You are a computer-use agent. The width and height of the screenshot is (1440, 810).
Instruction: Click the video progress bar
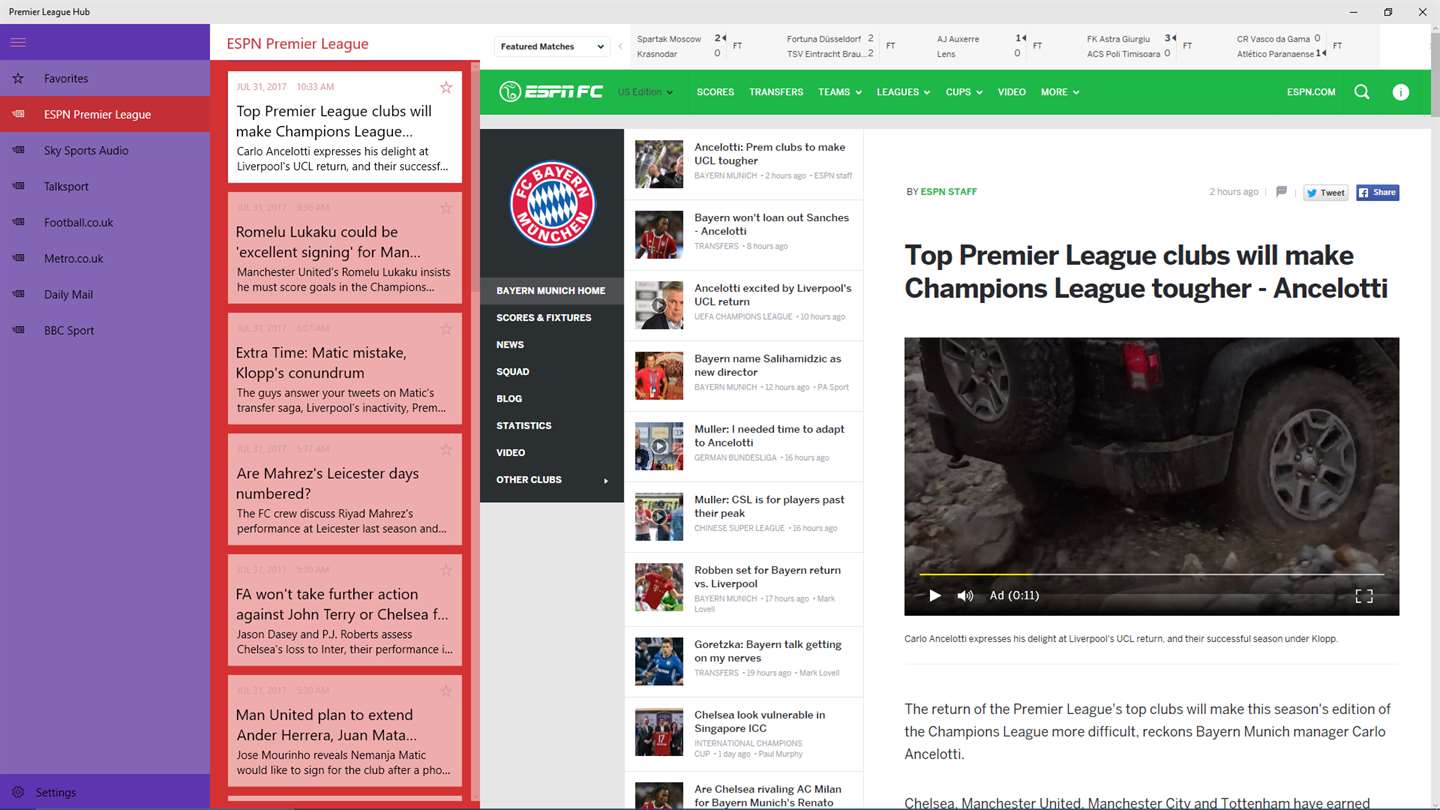click(1152, 575)
